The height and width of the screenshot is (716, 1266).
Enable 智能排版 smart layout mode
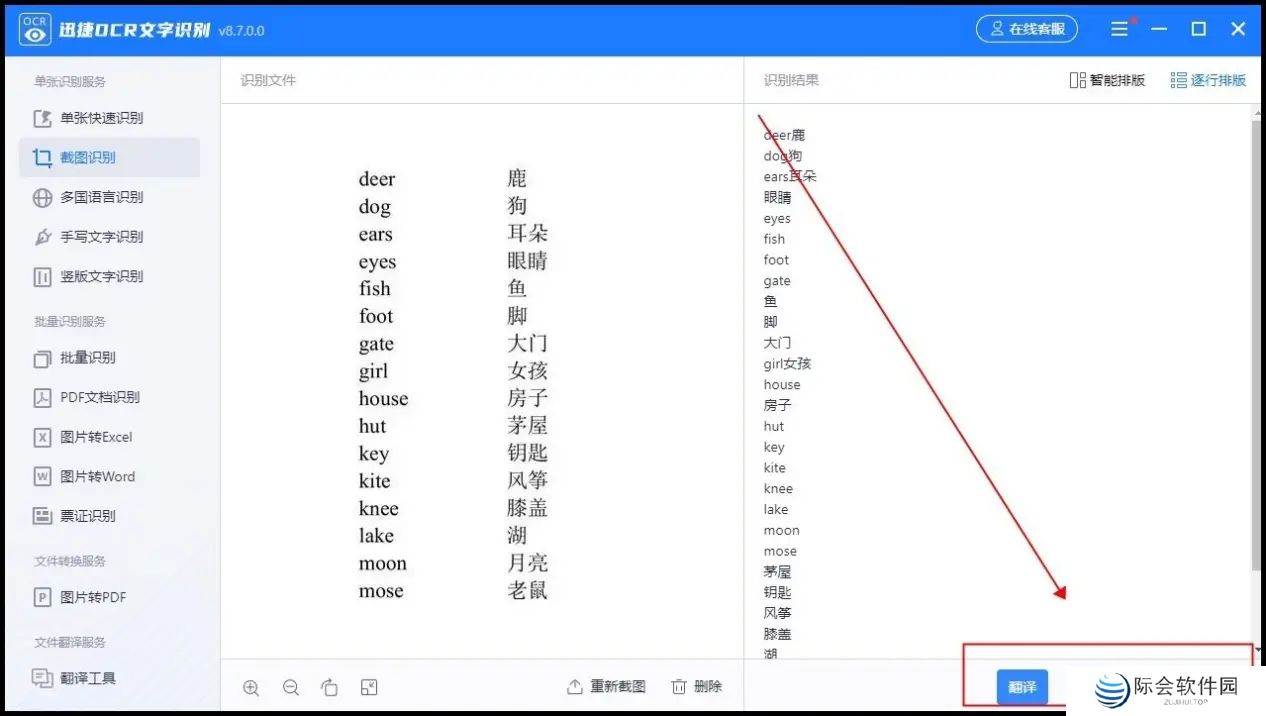tap(1106, 80)
